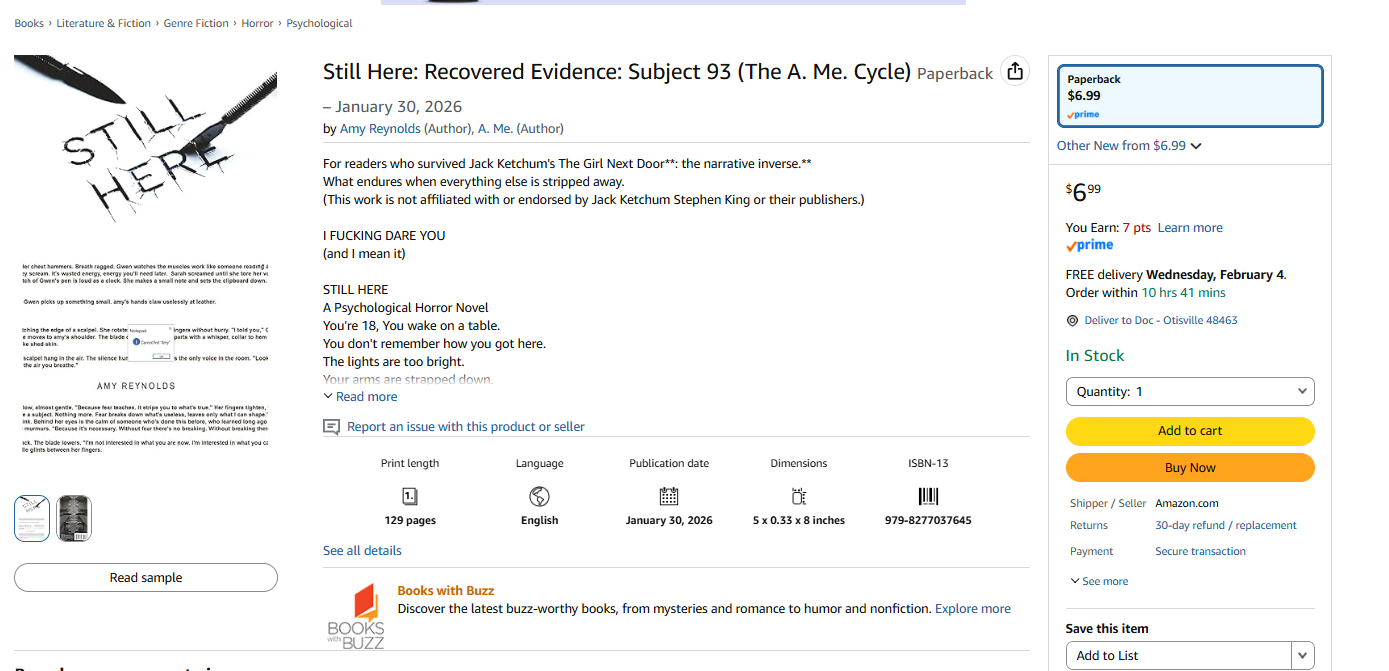Open author Amy Reynolds link
This screenshot has width=1389, height=671.
click(380, 129)
